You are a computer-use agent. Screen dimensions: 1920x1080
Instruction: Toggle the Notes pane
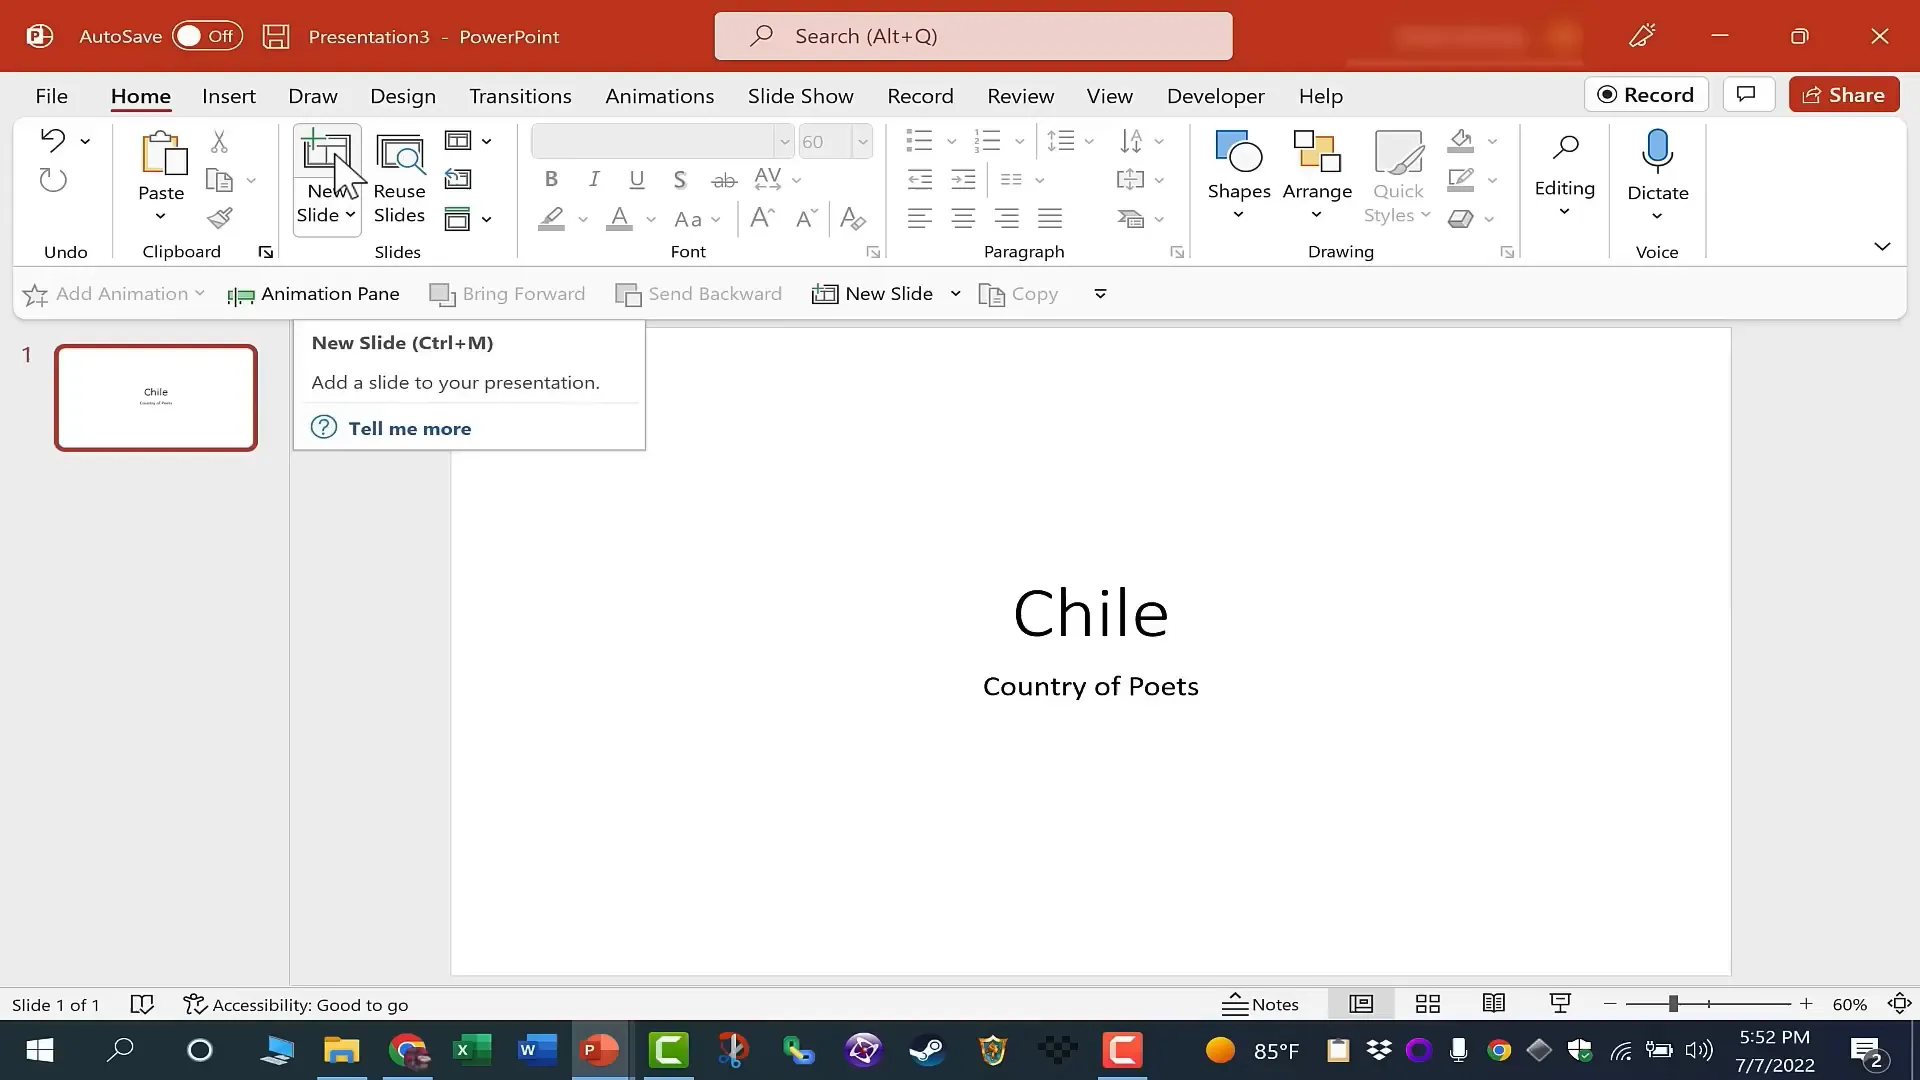[x=1260, y=1004]
